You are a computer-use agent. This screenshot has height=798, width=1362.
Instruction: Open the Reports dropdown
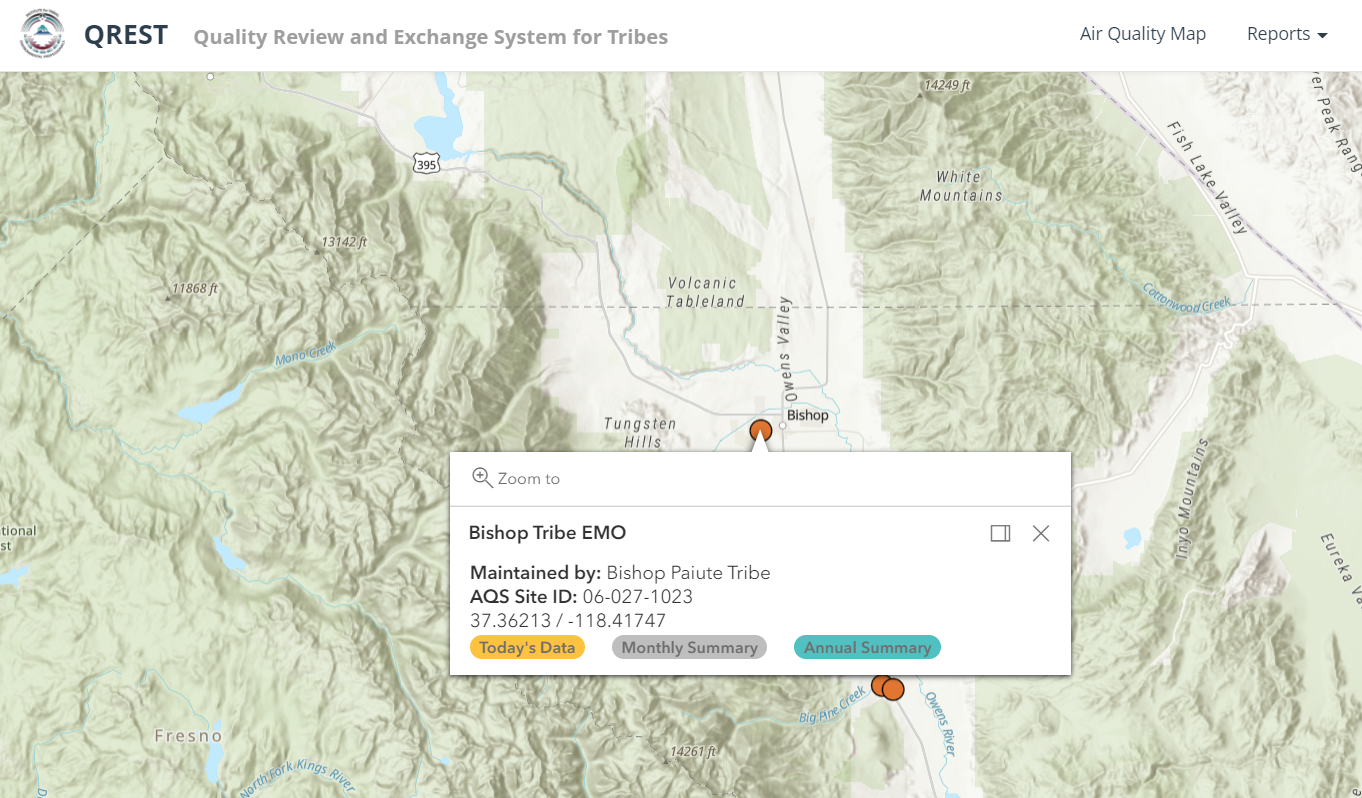(x=1287, y=33)
